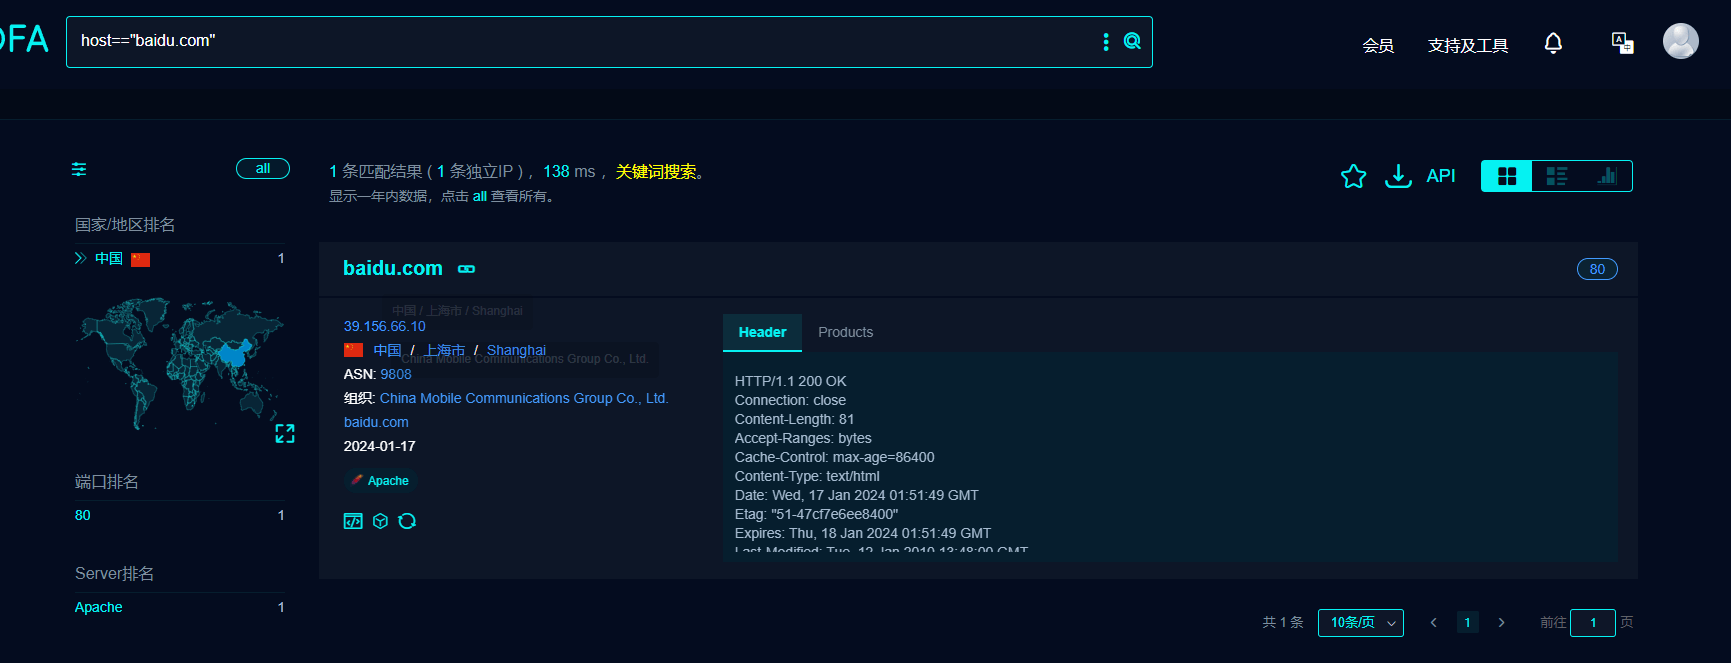Click China Mobile Communications Group organization link
The width and height of the screenshot is (1731, 663).
click(x=524, y=398)
